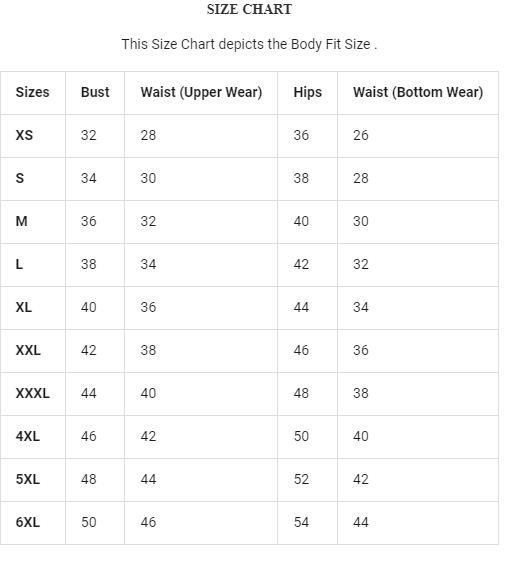This screenshot has width=508, height=561.
Task: Click the XL size row label
Action: [x=24, y=307]
